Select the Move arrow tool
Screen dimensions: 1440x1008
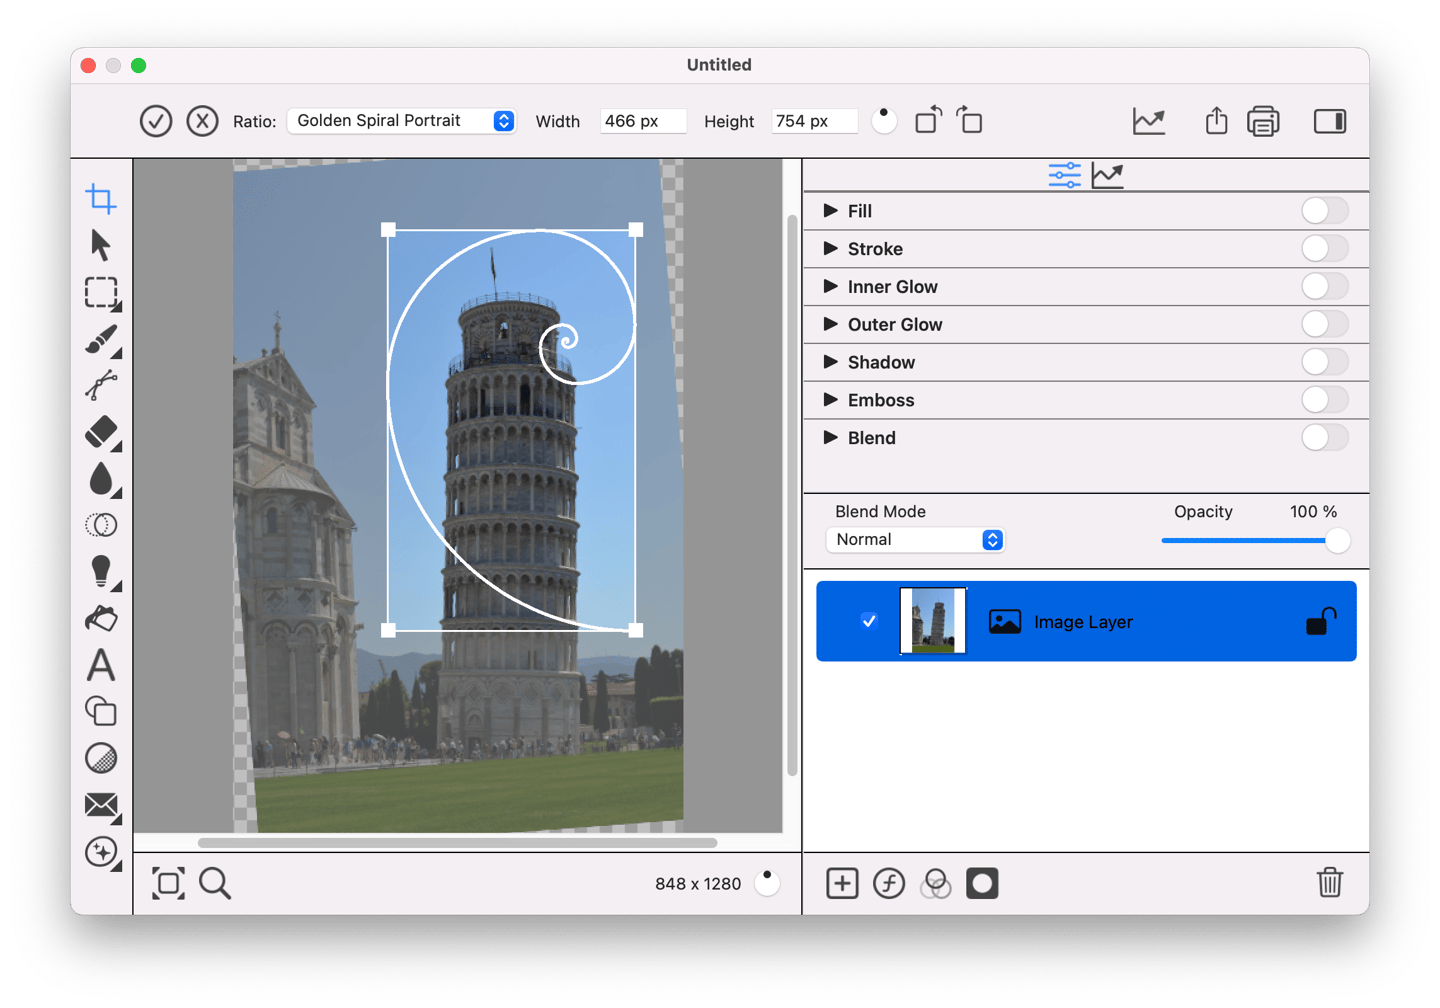[101, 245]
